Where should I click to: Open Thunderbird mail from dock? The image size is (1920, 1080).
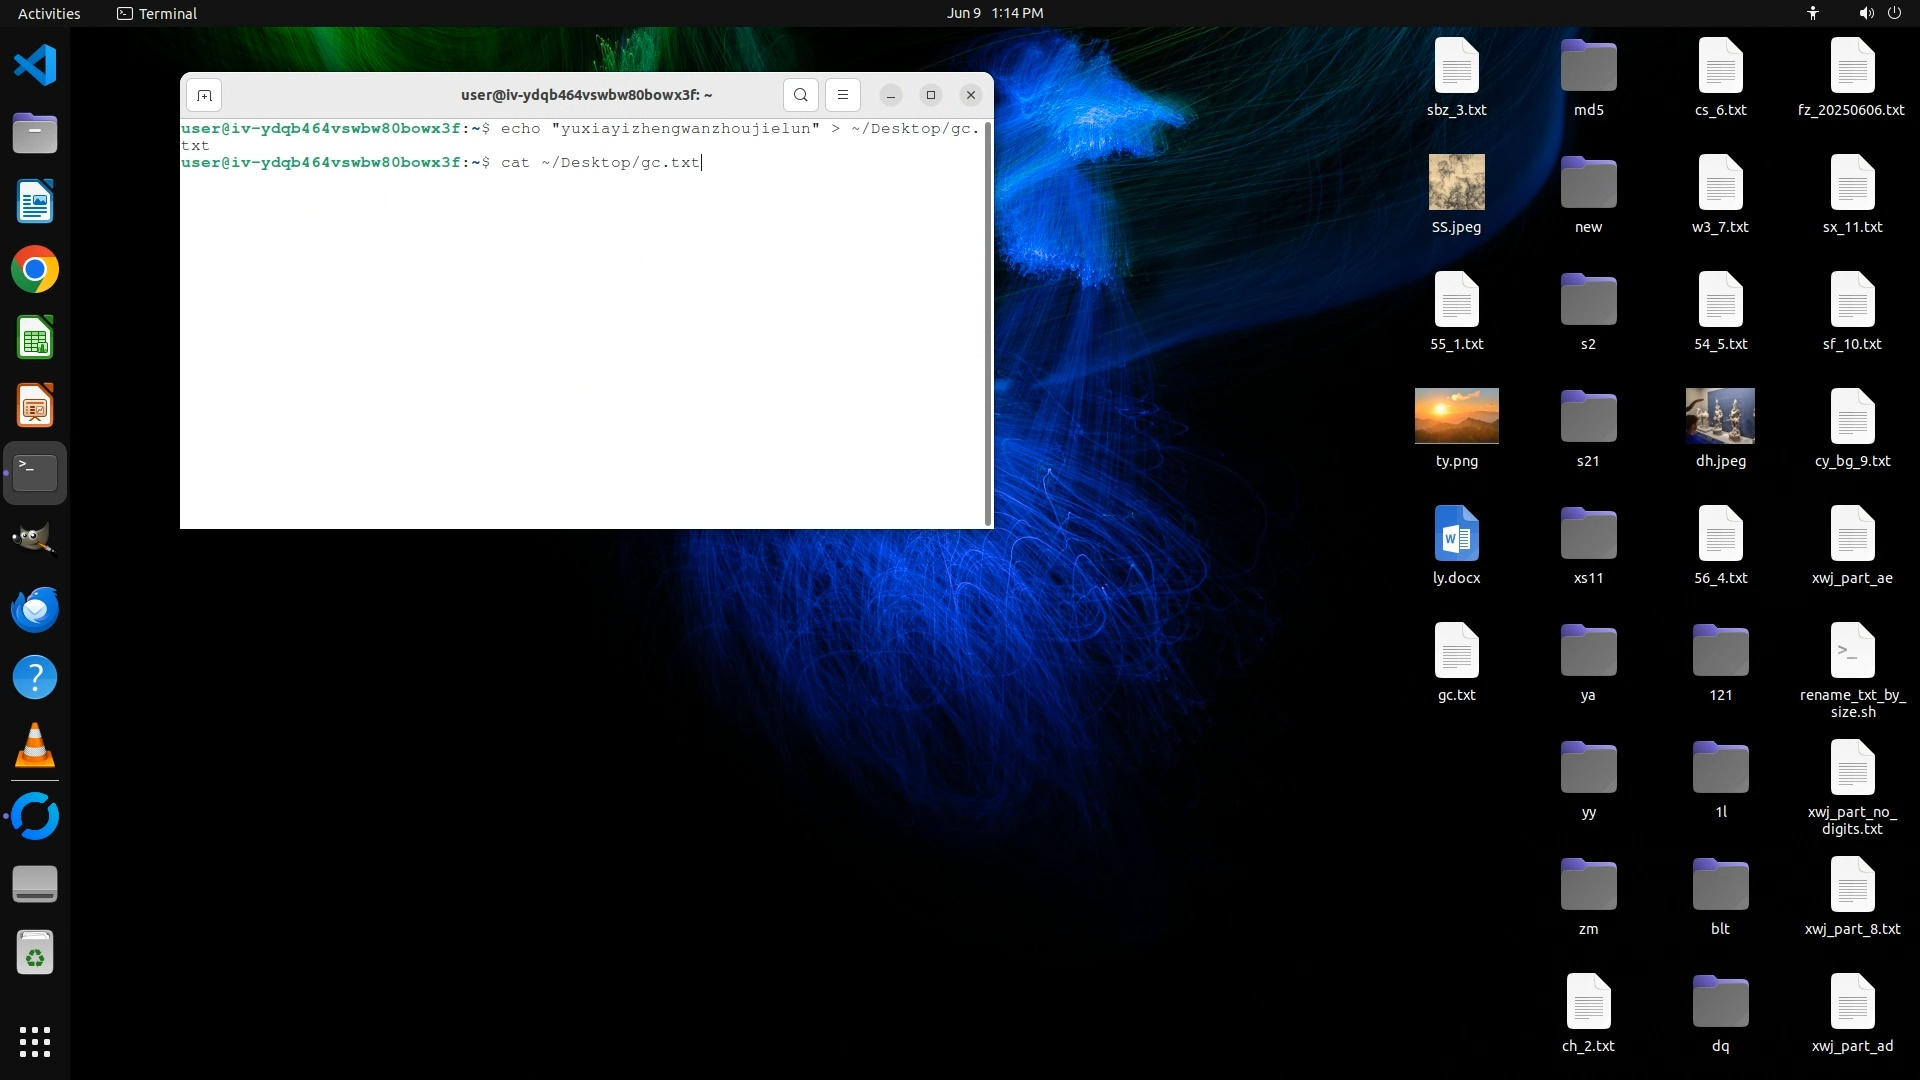[35, 609]
